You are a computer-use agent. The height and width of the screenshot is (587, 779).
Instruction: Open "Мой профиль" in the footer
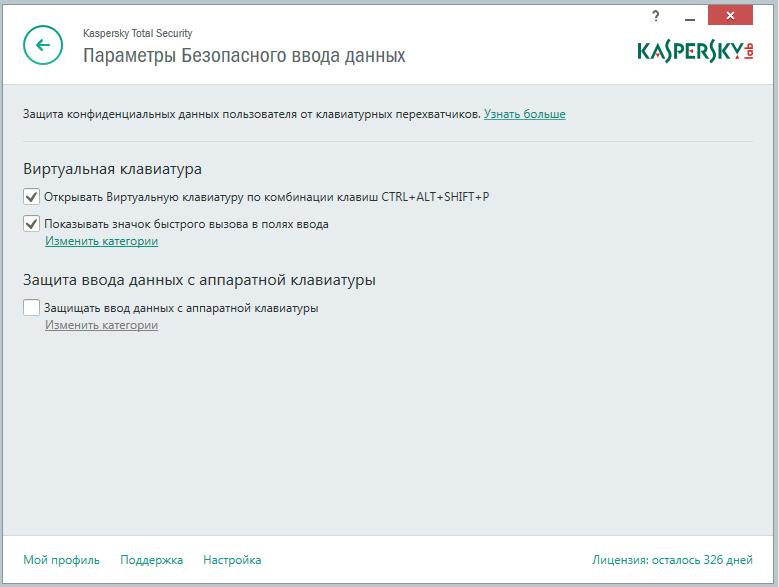pos(62,560)
